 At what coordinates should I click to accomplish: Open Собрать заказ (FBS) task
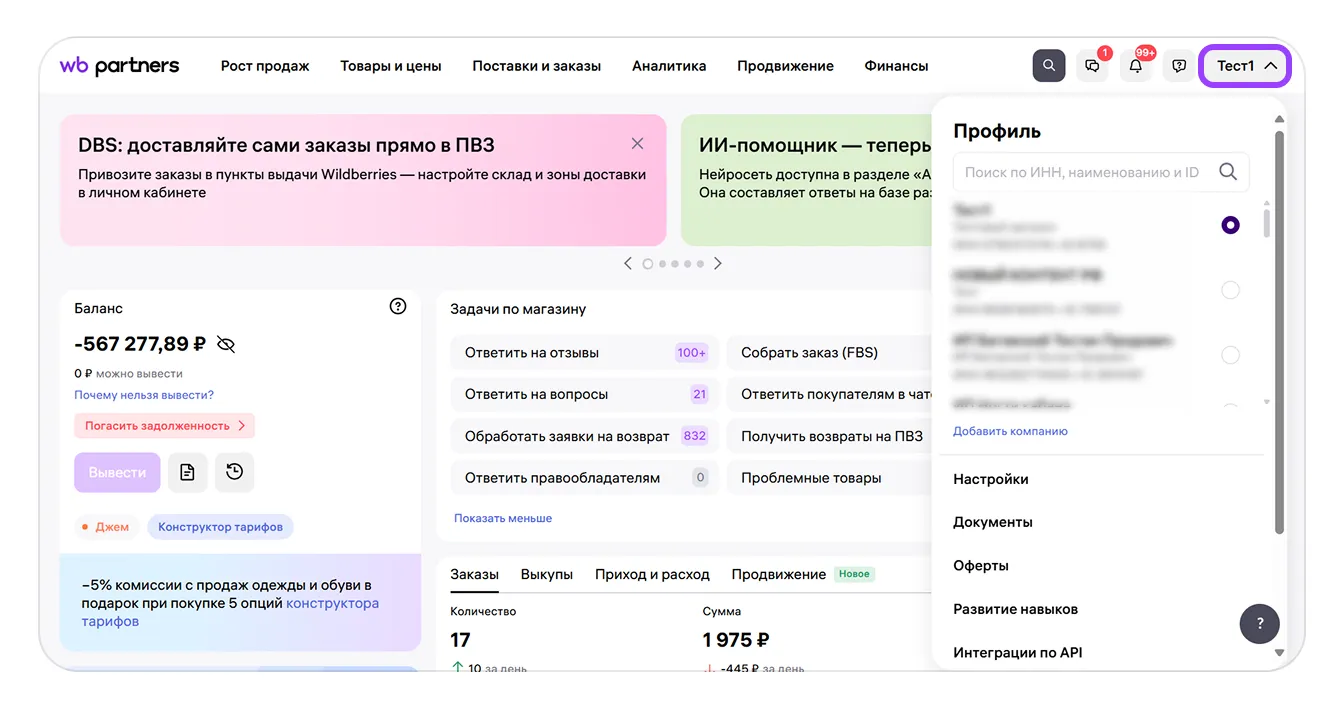[x=830, y=352]
